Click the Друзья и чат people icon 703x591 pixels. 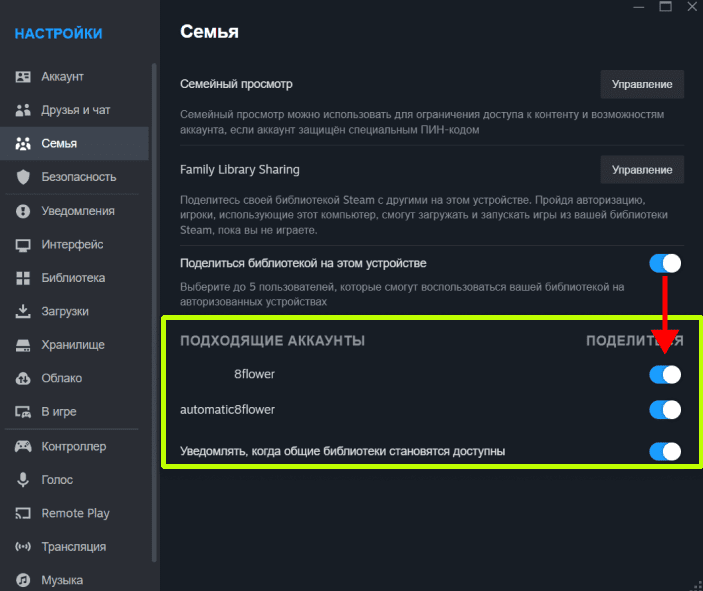coord(23,110)
